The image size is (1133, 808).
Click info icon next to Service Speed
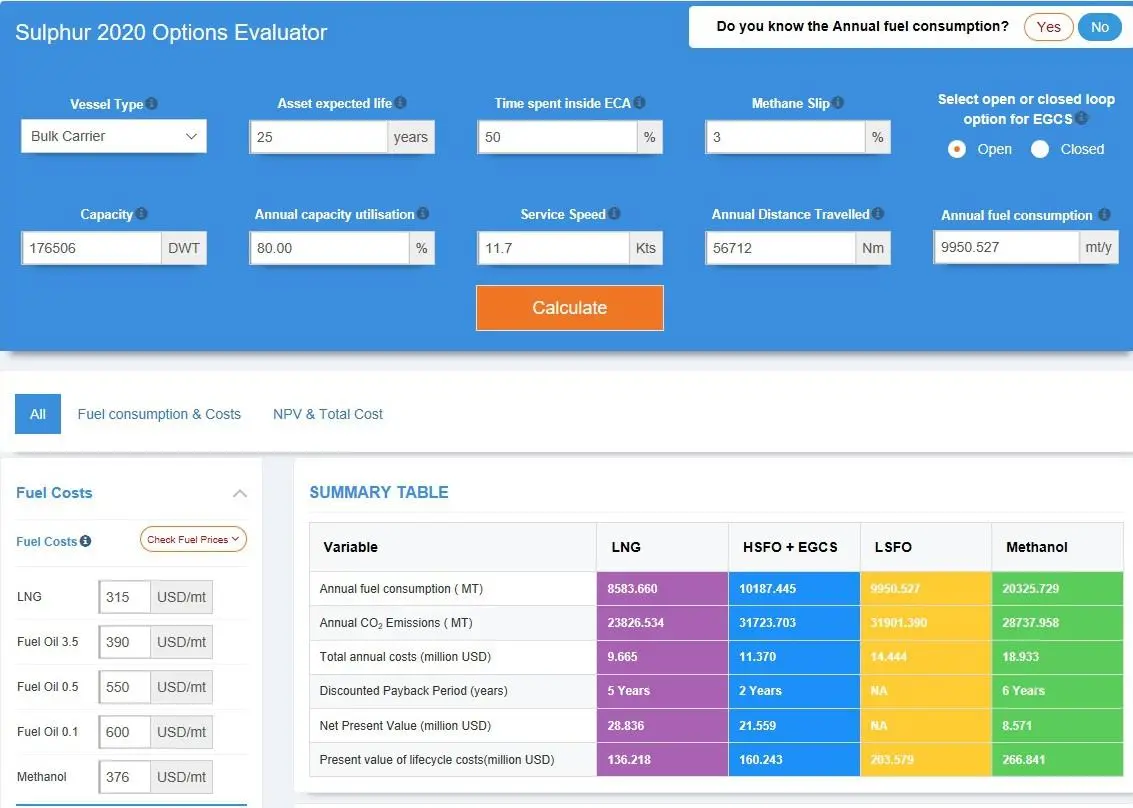coord(614,213)
